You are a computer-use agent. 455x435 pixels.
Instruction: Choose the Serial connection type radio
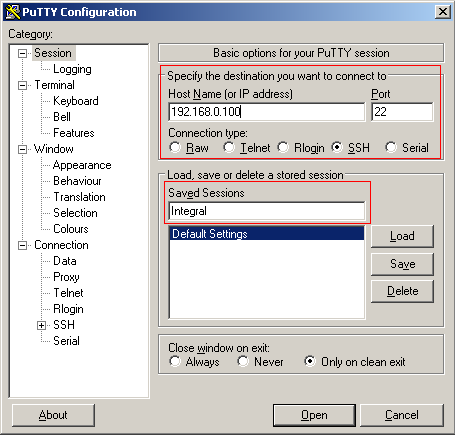tap(391, 147)
